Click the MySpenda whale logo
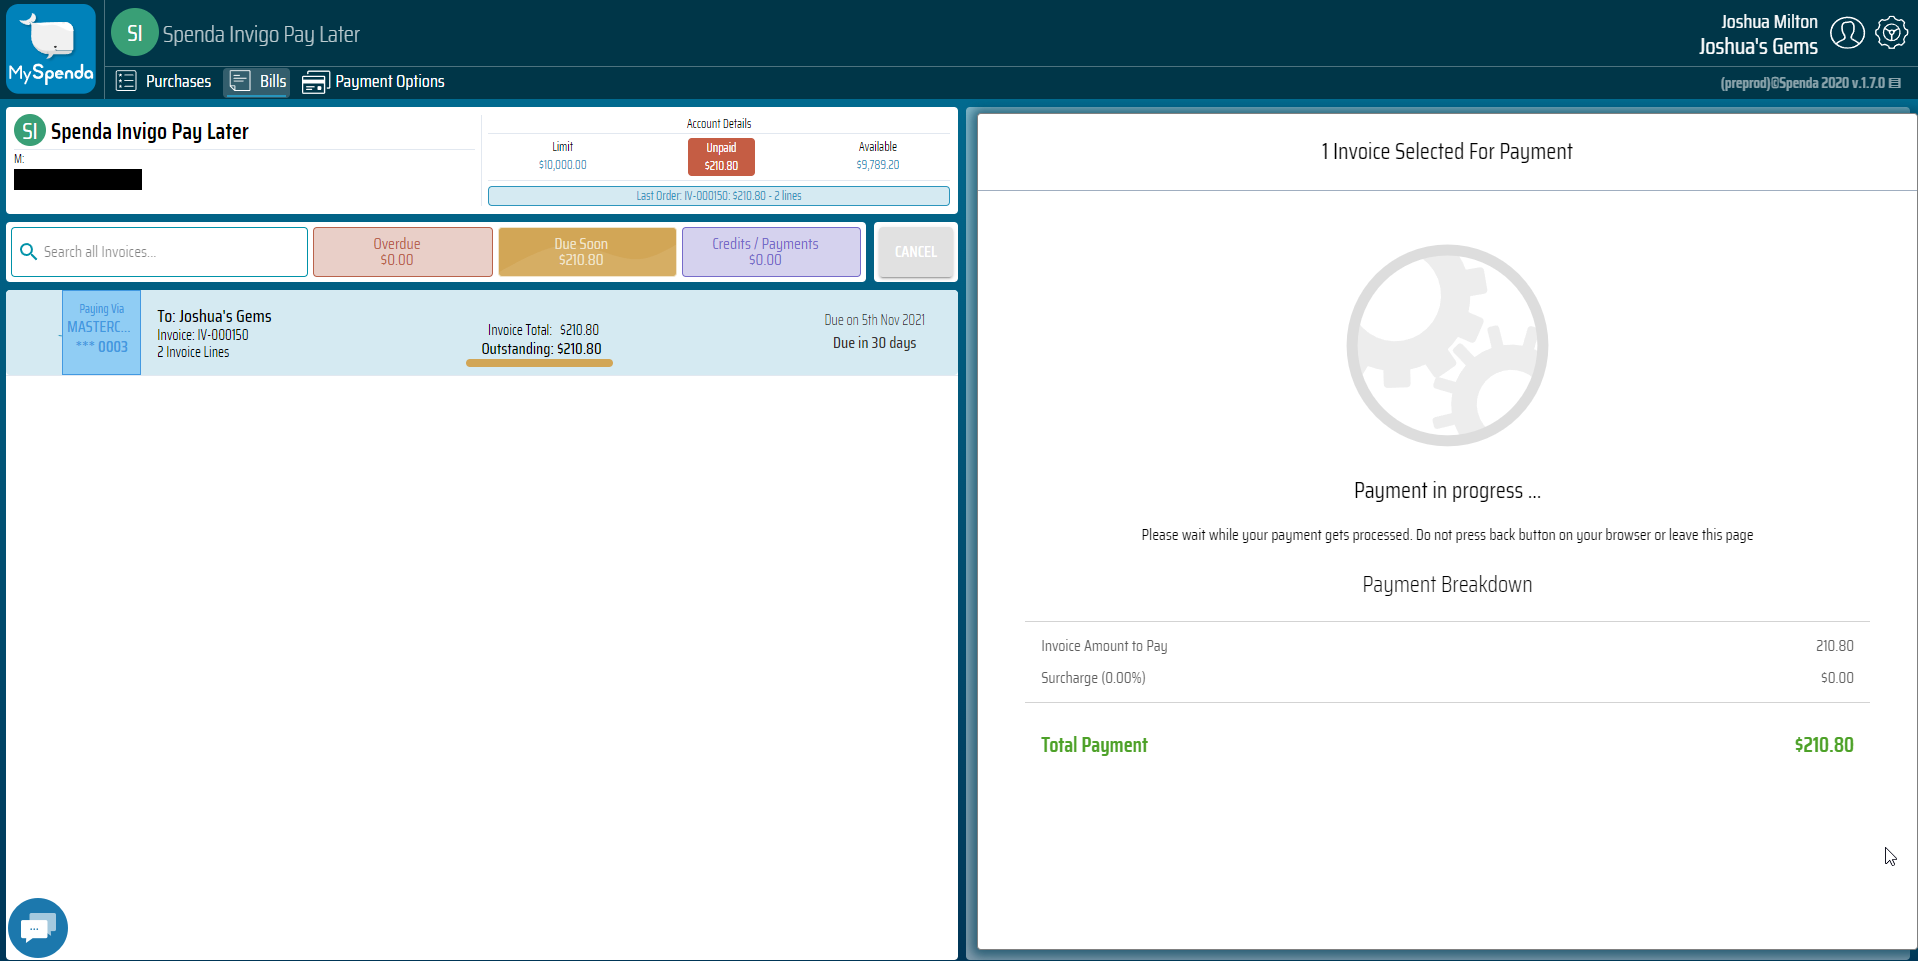The width and height of the screenshot is (1918, 961). pos(51,48)
